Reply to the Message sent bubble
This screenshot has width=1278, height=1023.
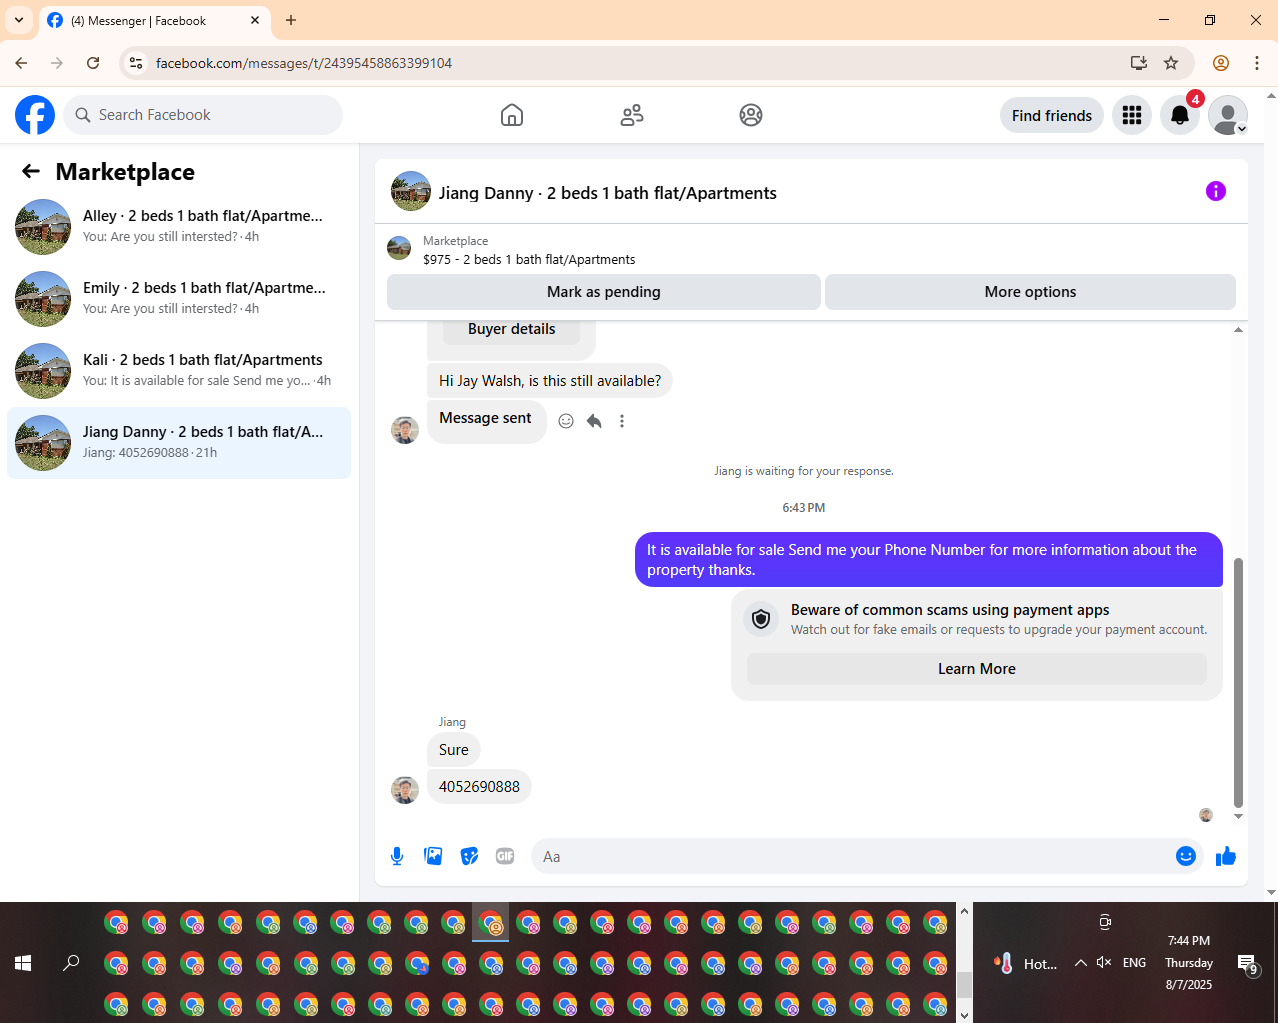pyautogui.click(x=594, y=421)
